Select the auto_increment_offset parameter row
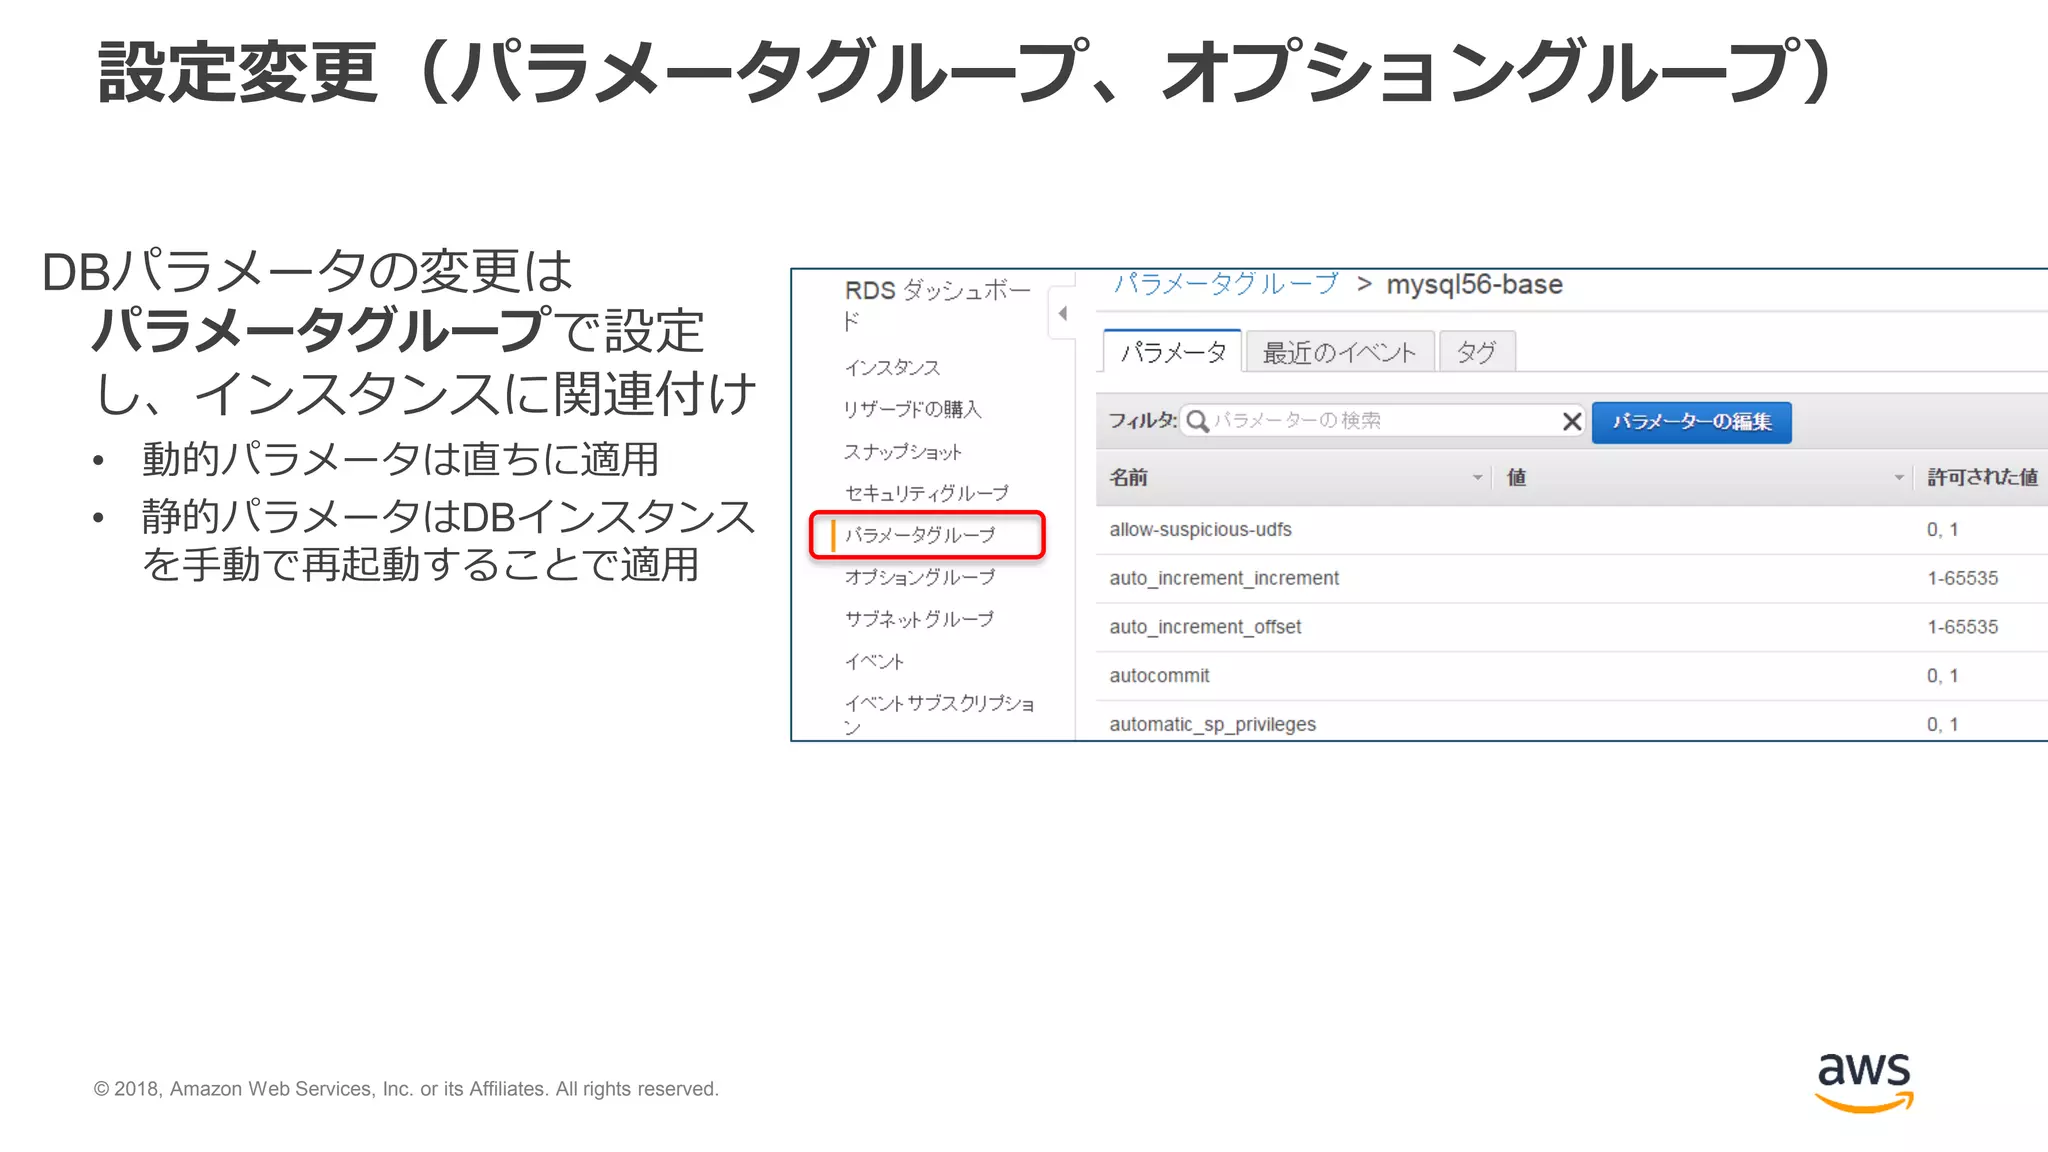 coord(1205,627)
